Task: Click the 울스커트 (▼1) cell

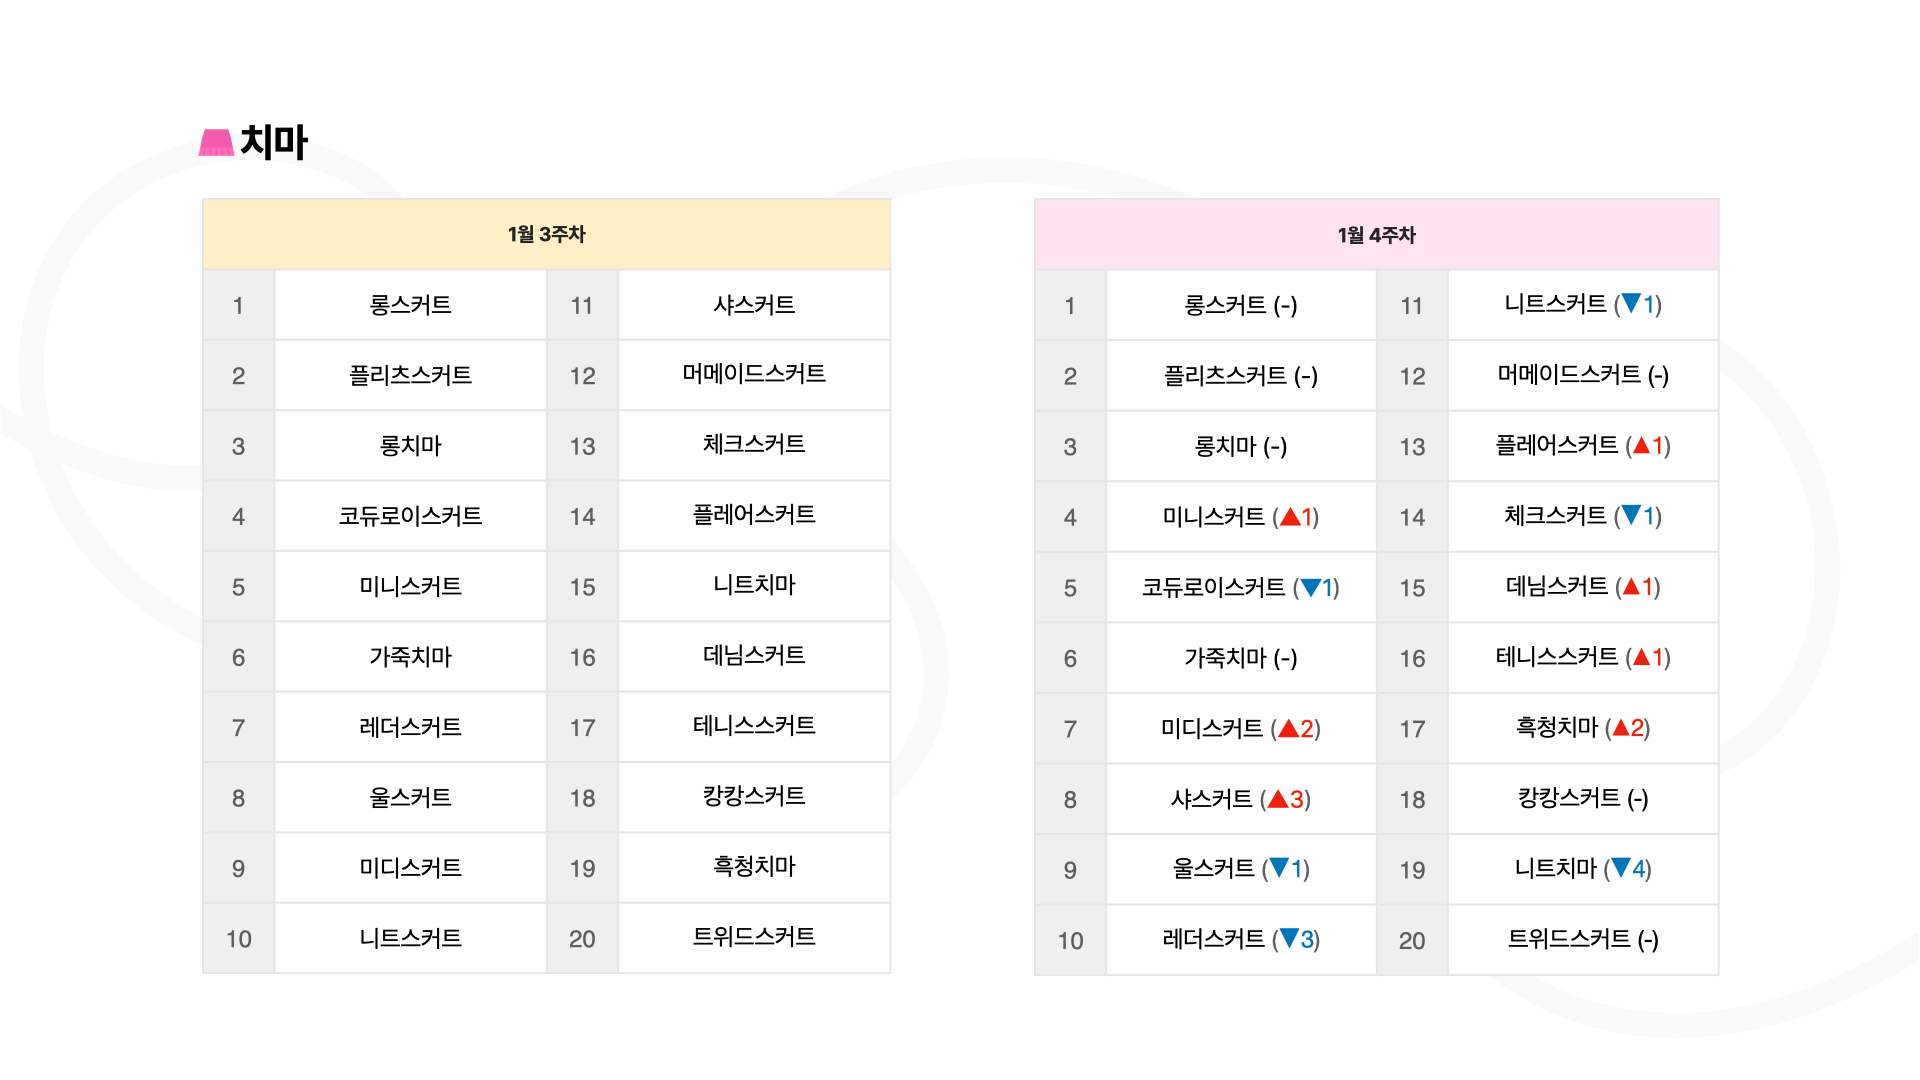Action: 1241,869
